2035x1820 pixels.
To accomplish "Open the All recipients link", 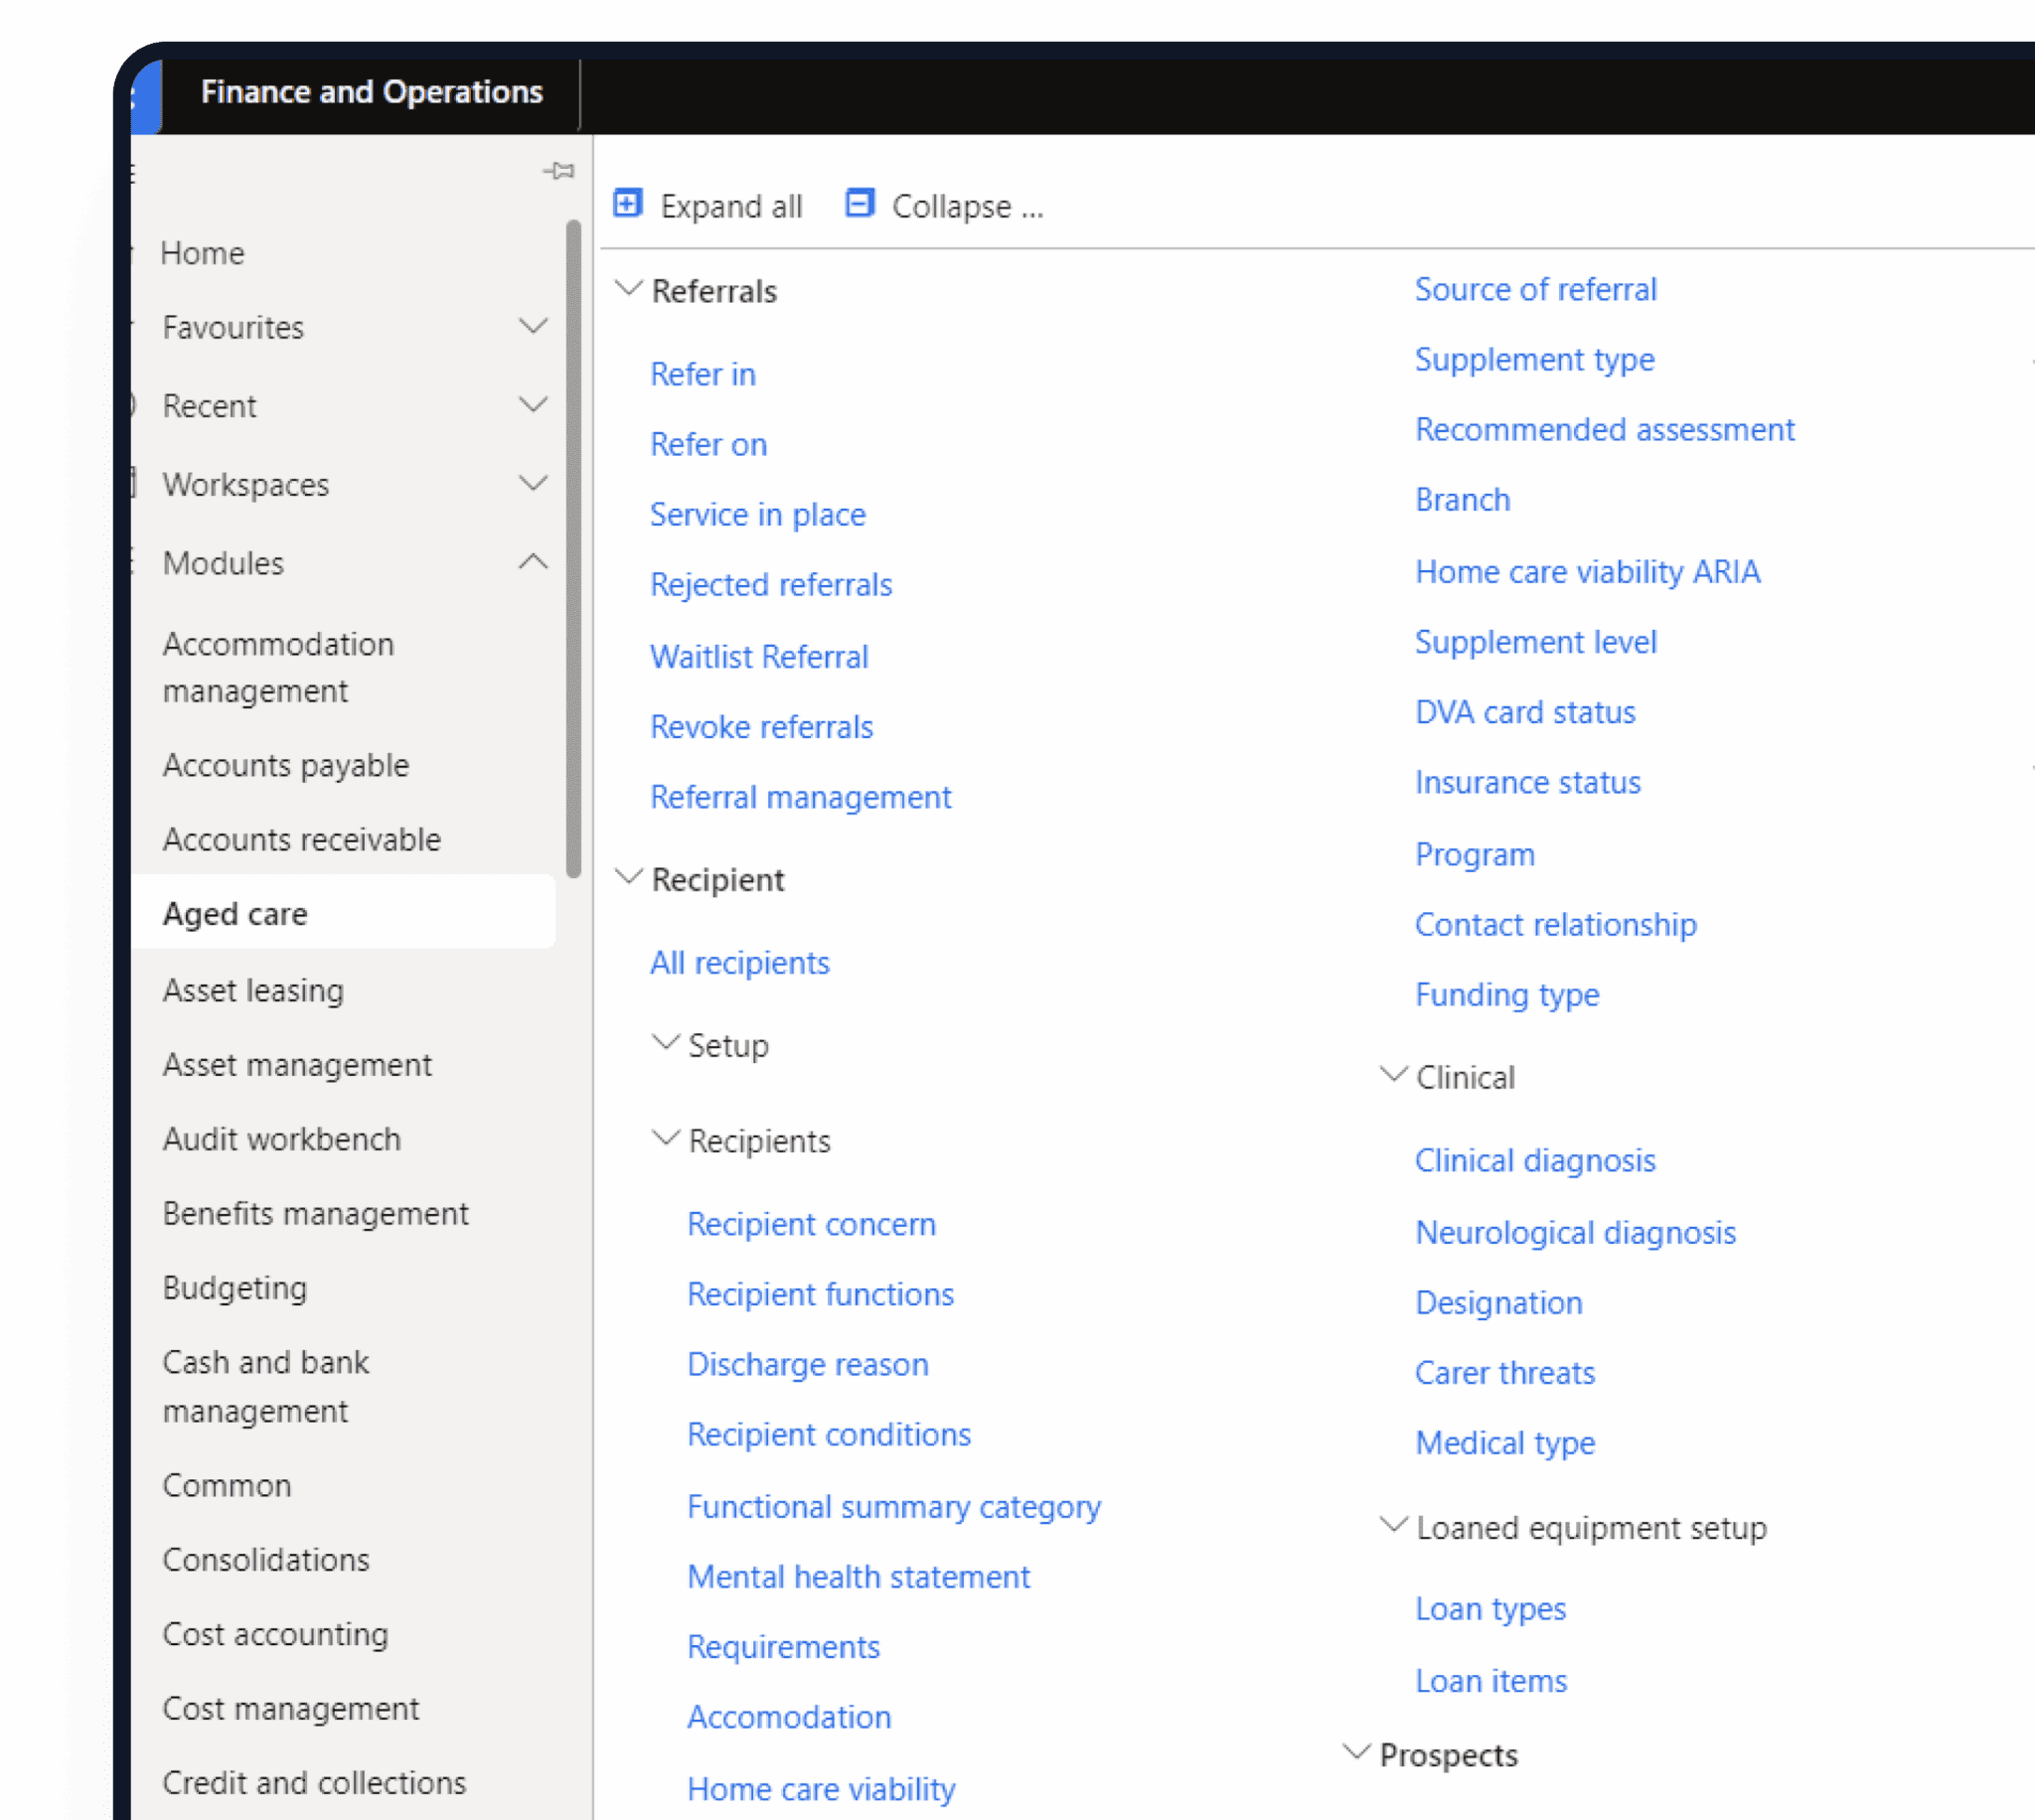I will (x=740, y=963).
